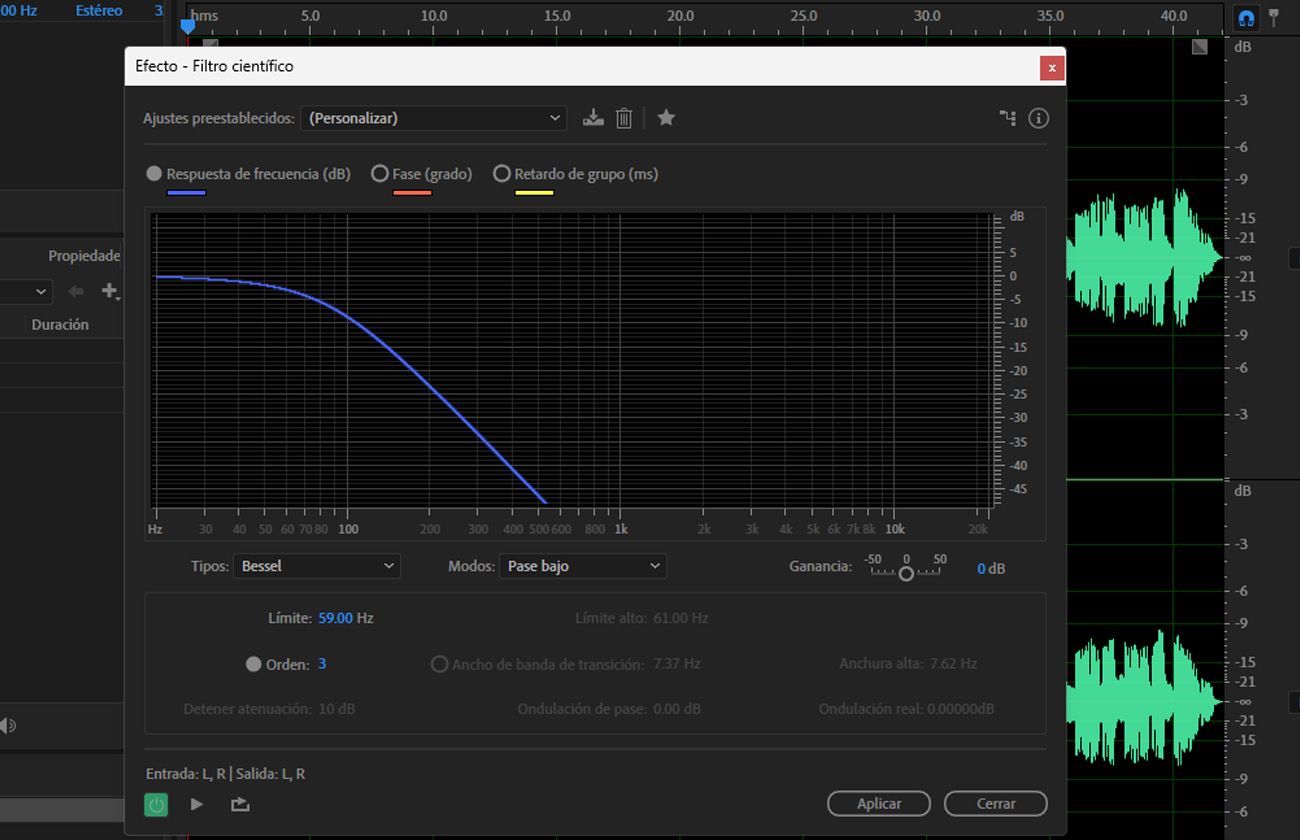Close the Filtro científico dialog with the red X

coord(1050,67)
